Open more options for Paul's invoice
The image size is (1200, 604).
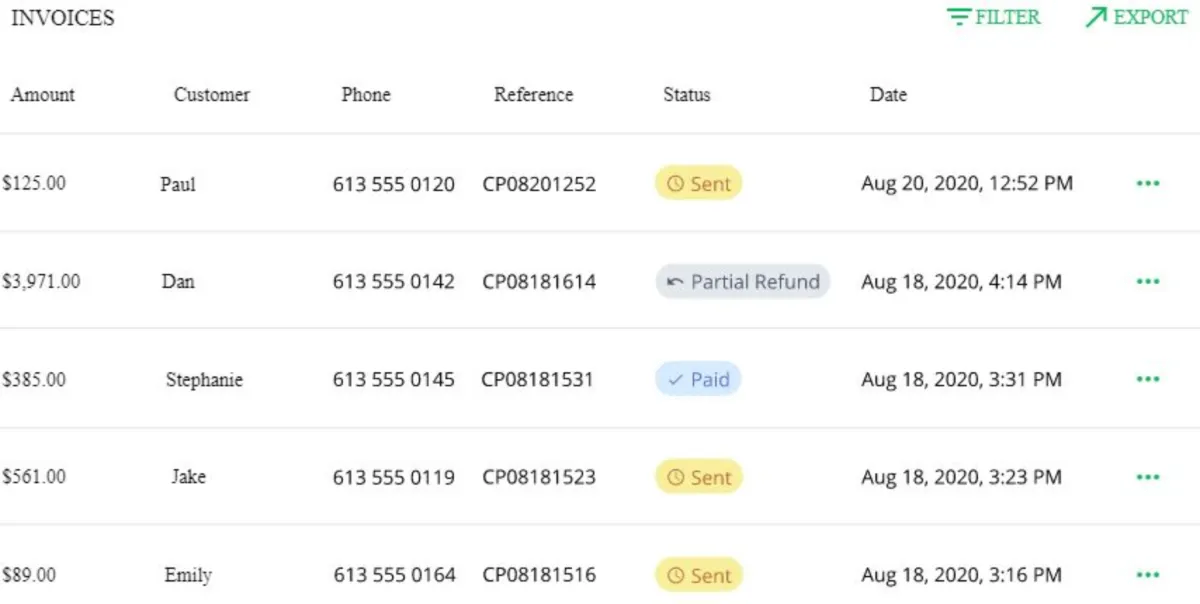pos(1148,184)
